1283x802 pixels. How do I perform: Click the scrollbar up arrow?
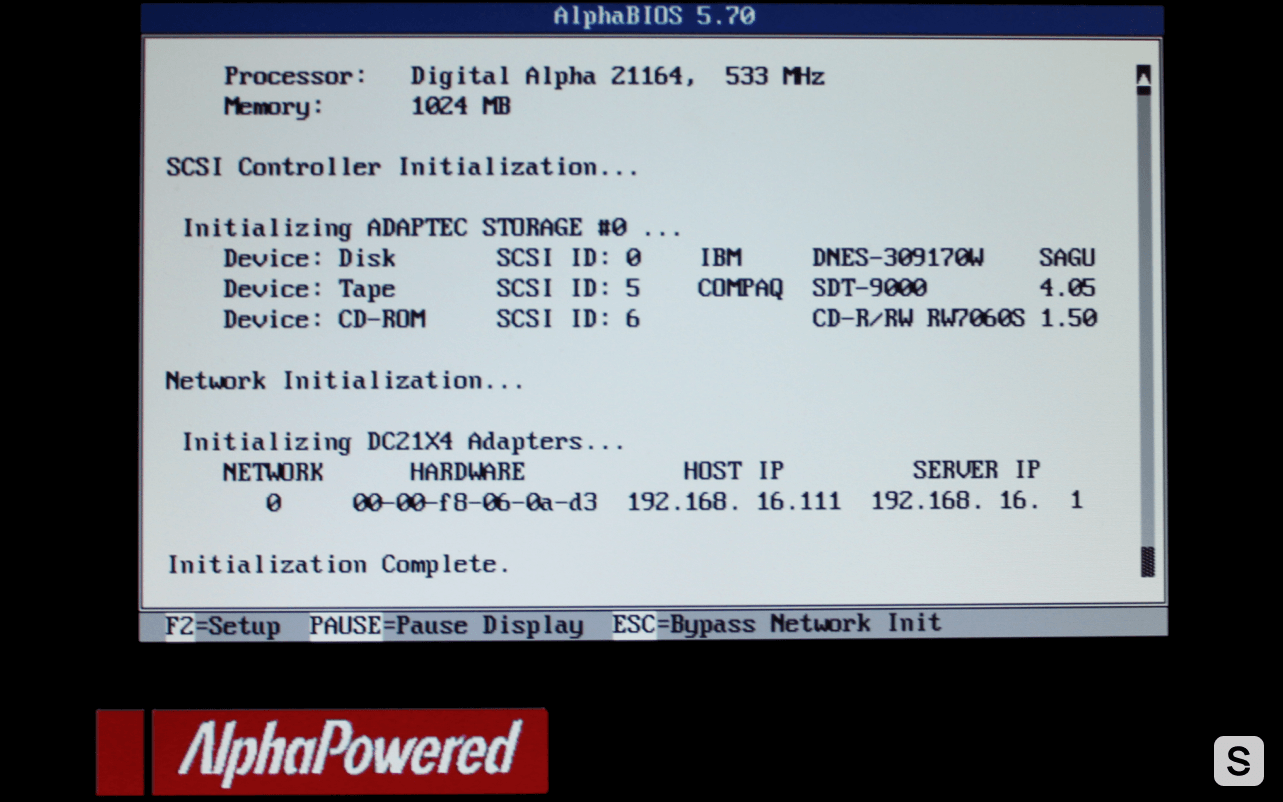pos(1143,76)
